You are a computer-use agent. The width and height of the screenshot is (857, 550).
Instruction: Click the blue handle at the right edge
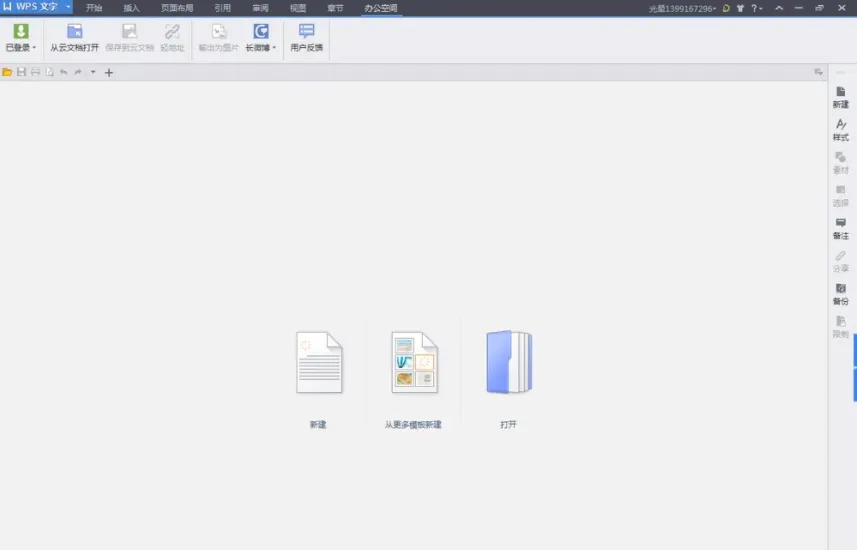coord(855,368)
